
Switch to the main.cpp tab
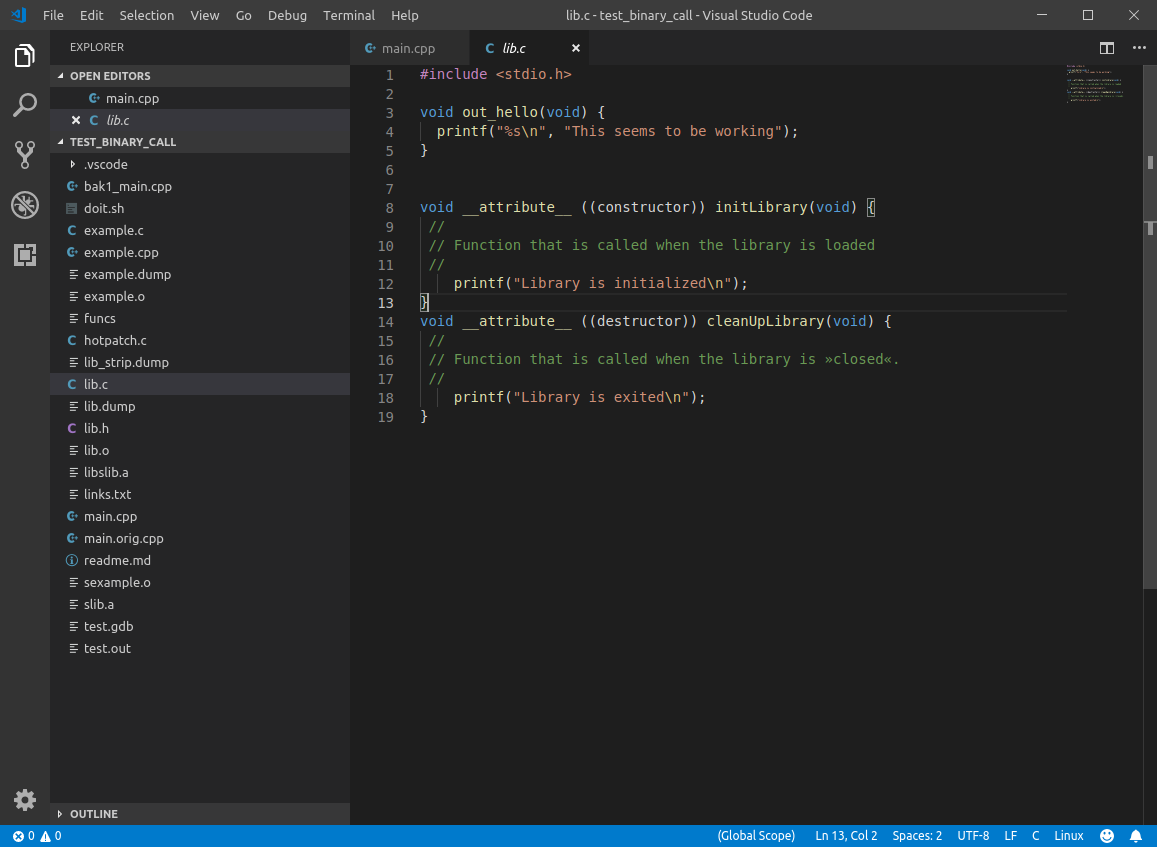(x=408, y=48)
